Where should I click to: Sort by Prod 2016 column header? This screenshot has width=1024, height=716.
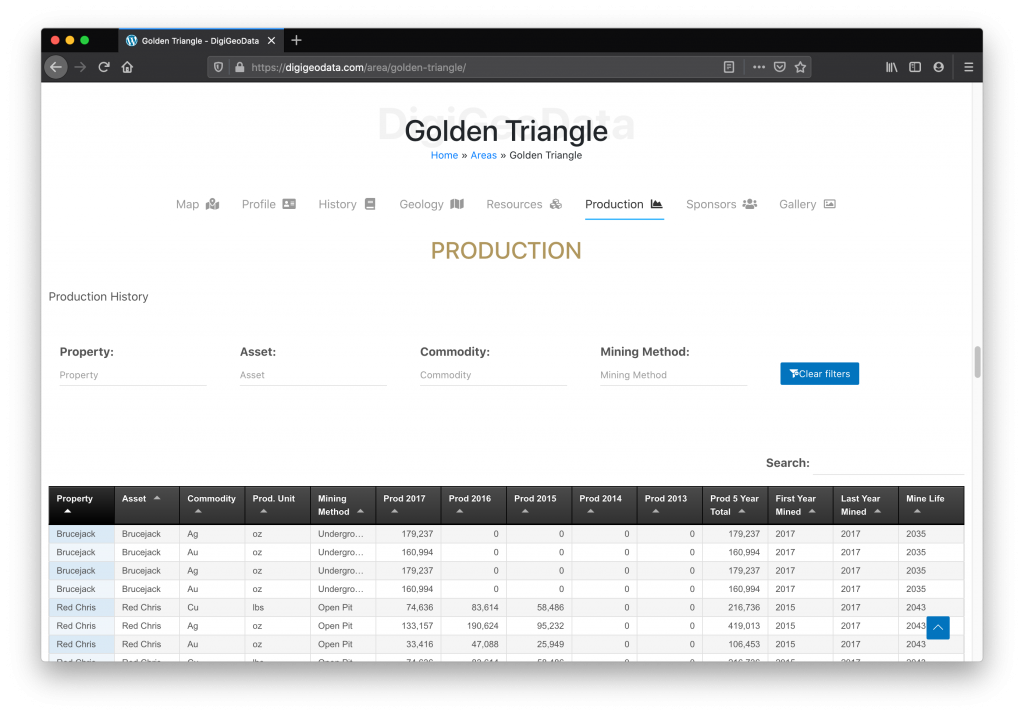tap(473, 505)
